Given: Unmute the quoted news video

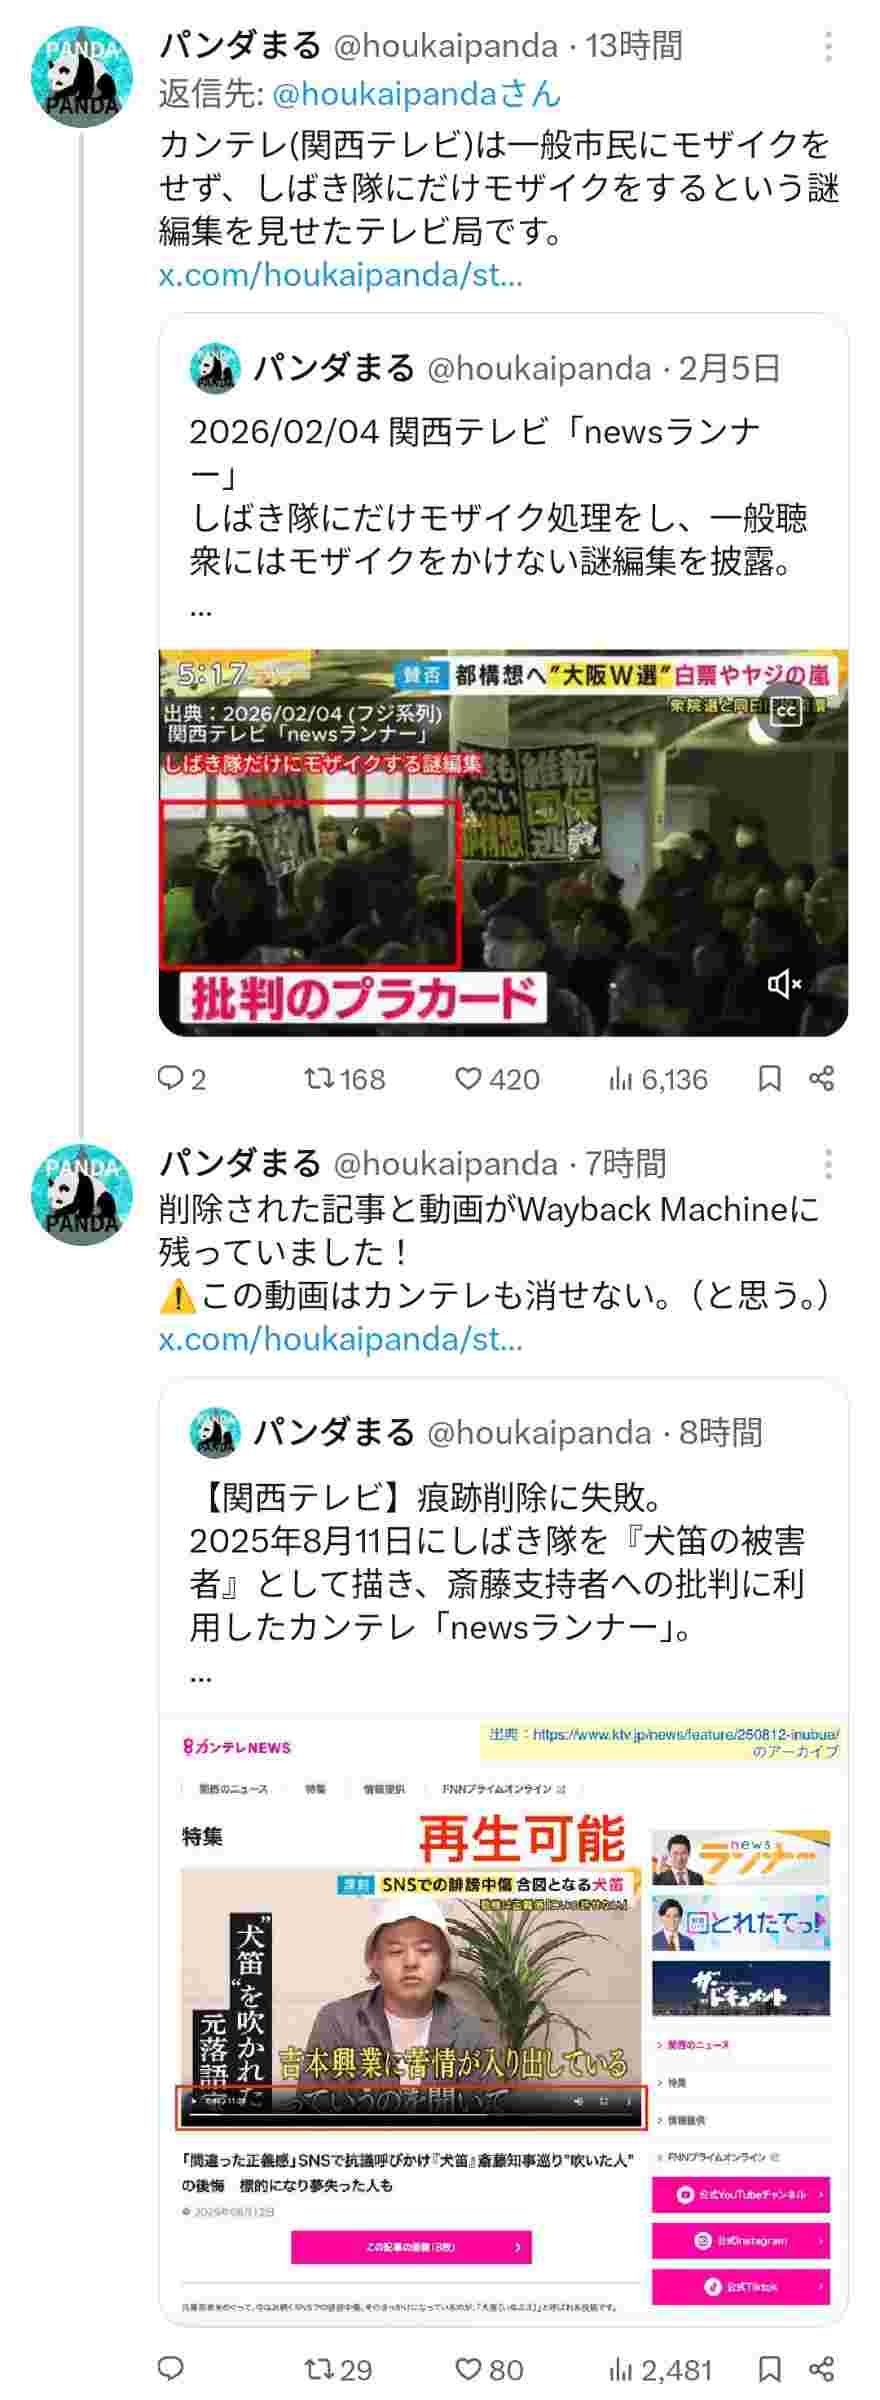Looking at the screenshot, I should (784, 985).
